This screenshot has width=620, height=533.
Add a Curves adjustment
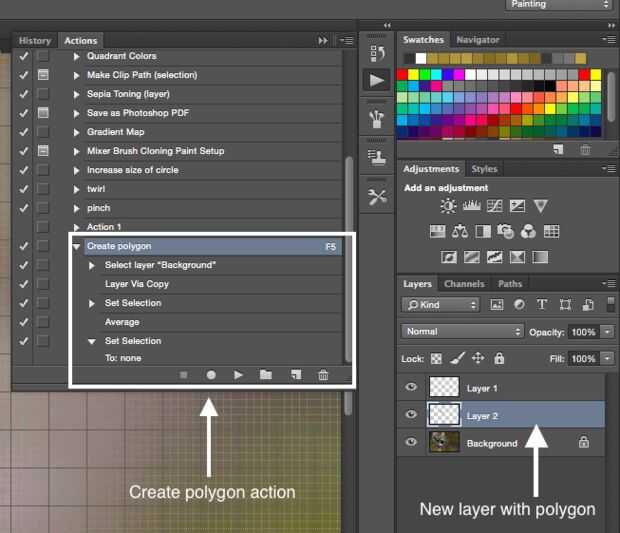coord(495,206)
